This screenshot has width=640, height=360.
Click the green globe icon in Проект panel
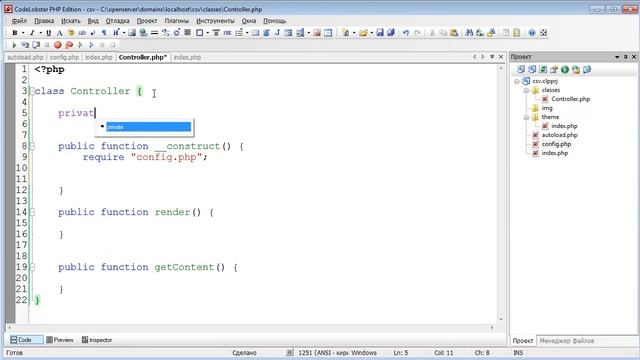(x=565, y=70)
